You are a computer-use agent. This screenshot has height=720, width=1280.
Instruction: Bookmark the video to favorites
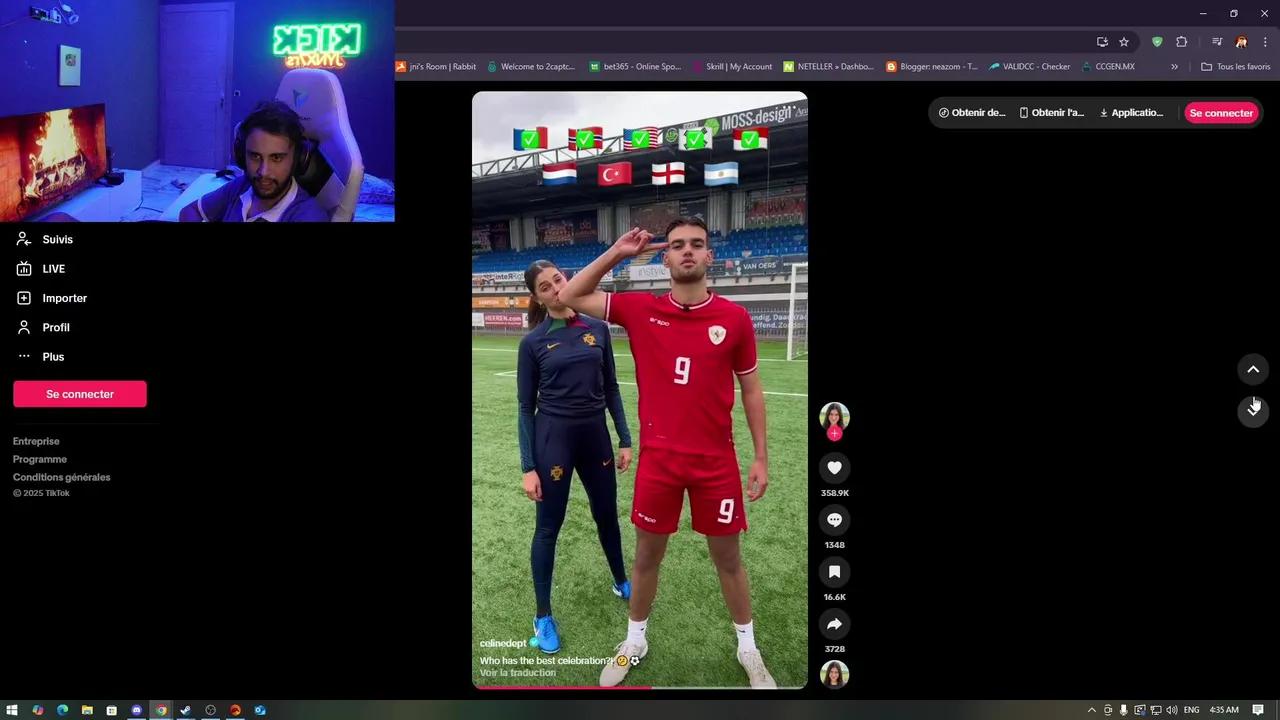tap(834, 572)
